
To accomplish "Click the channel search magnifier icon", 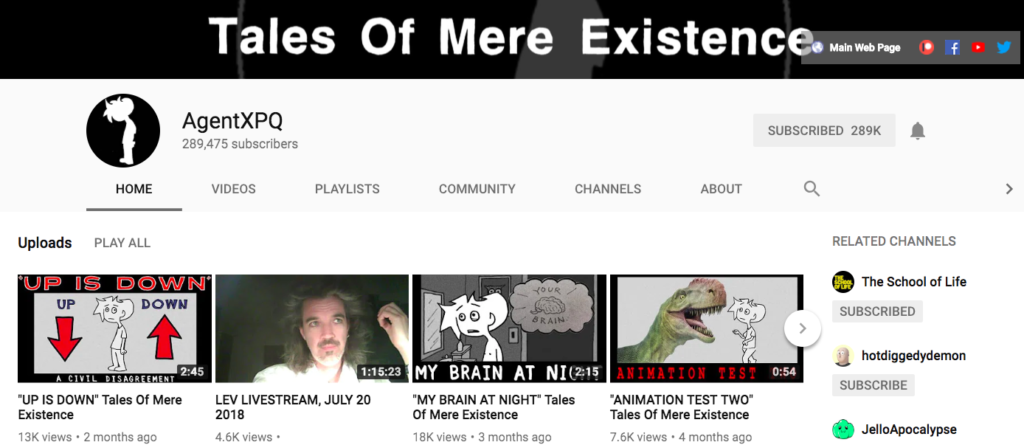I will coord(811,189).
